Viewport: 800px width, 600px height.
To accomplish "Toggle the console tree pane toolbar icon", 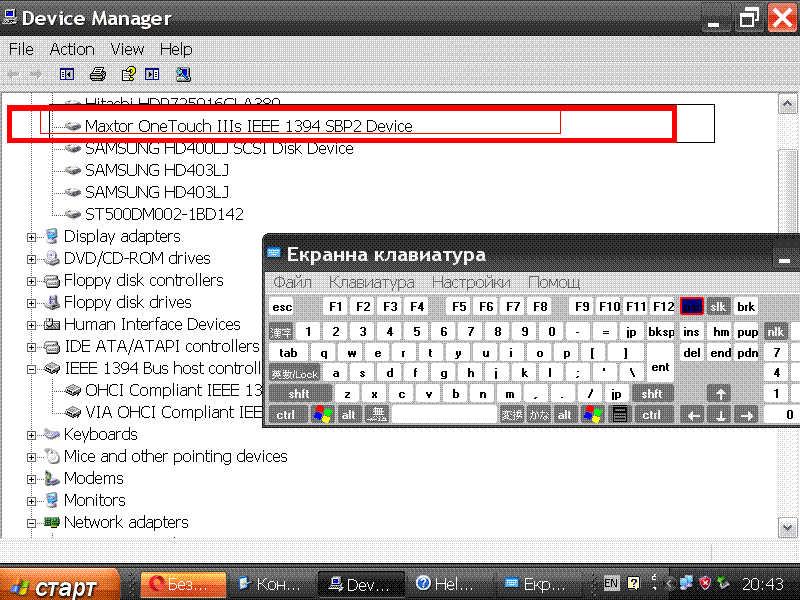I will click(x=67, y=74).
